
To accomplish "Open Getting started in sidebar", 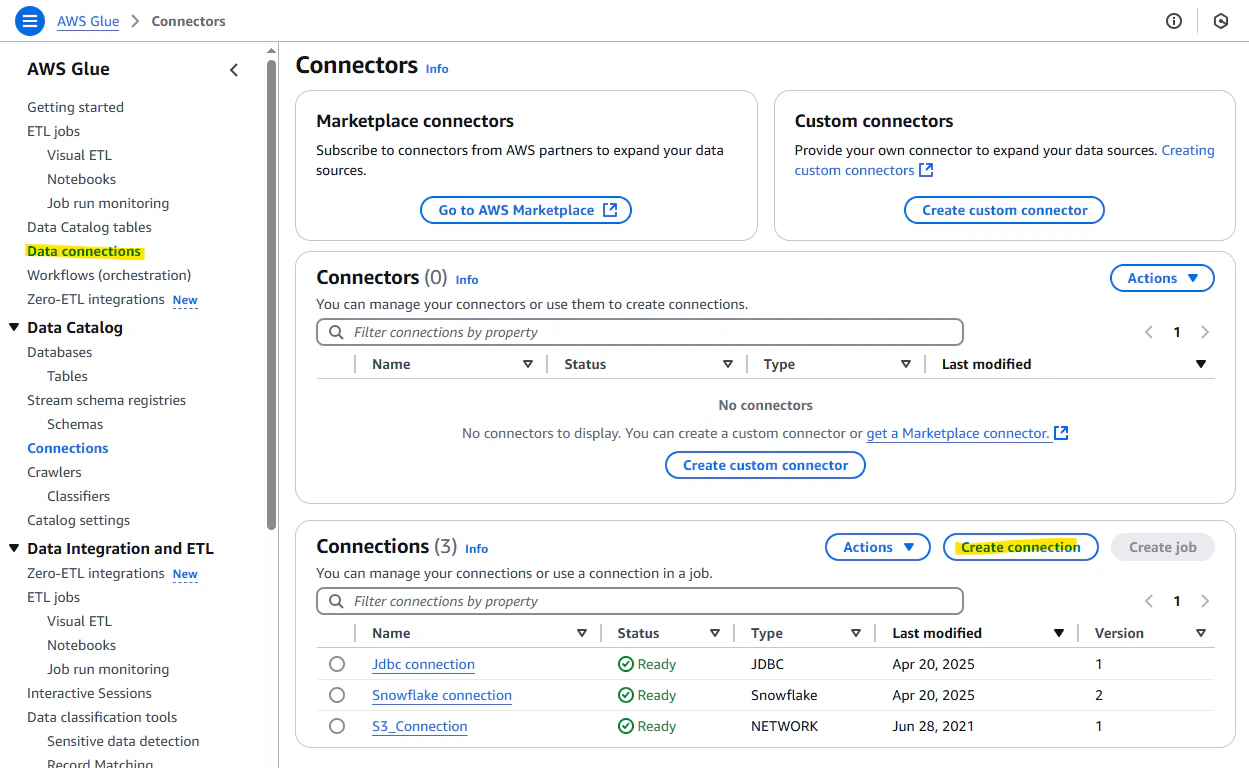I will click(75, 107).
